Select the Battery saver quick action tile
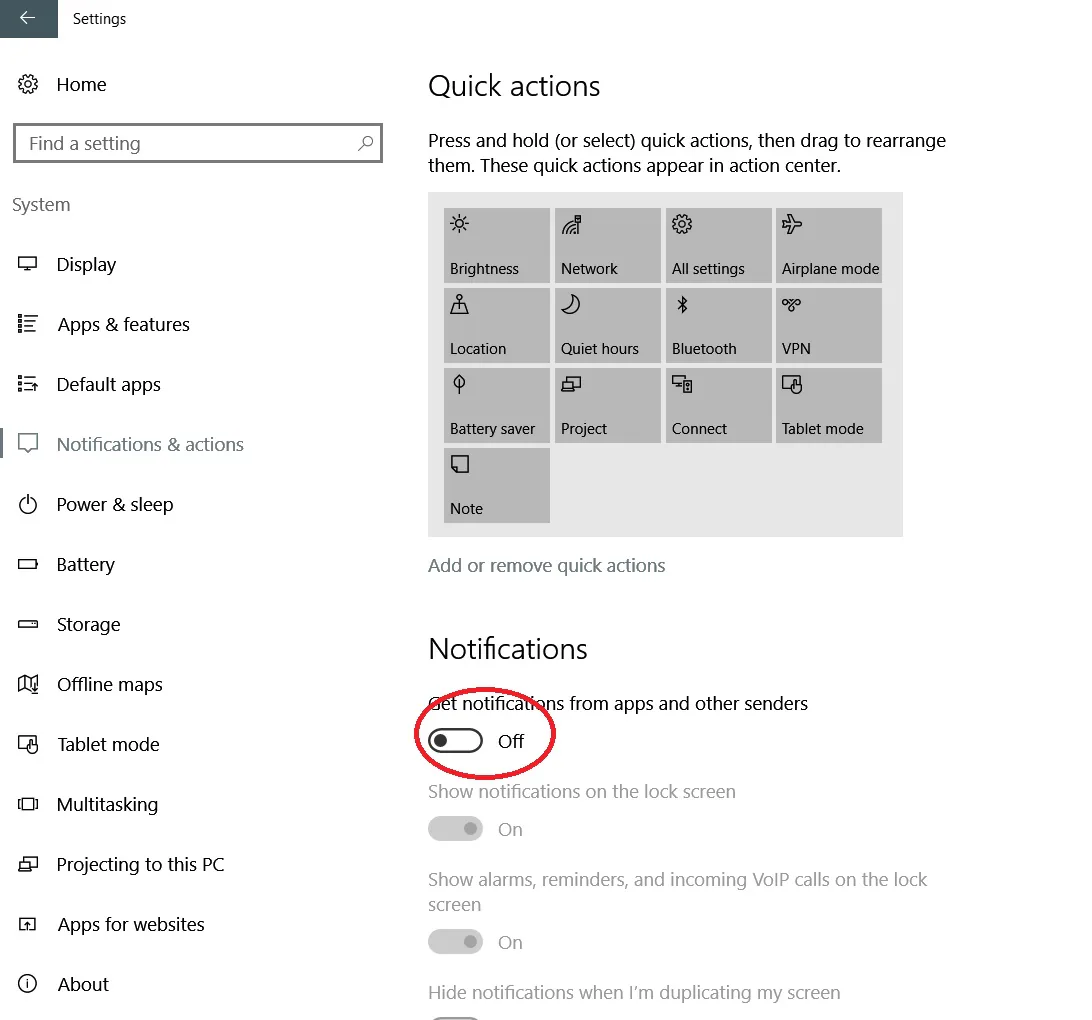The height and width of the screenshot is (1020, 1092). pyautogui.click(x=497, y=405)
